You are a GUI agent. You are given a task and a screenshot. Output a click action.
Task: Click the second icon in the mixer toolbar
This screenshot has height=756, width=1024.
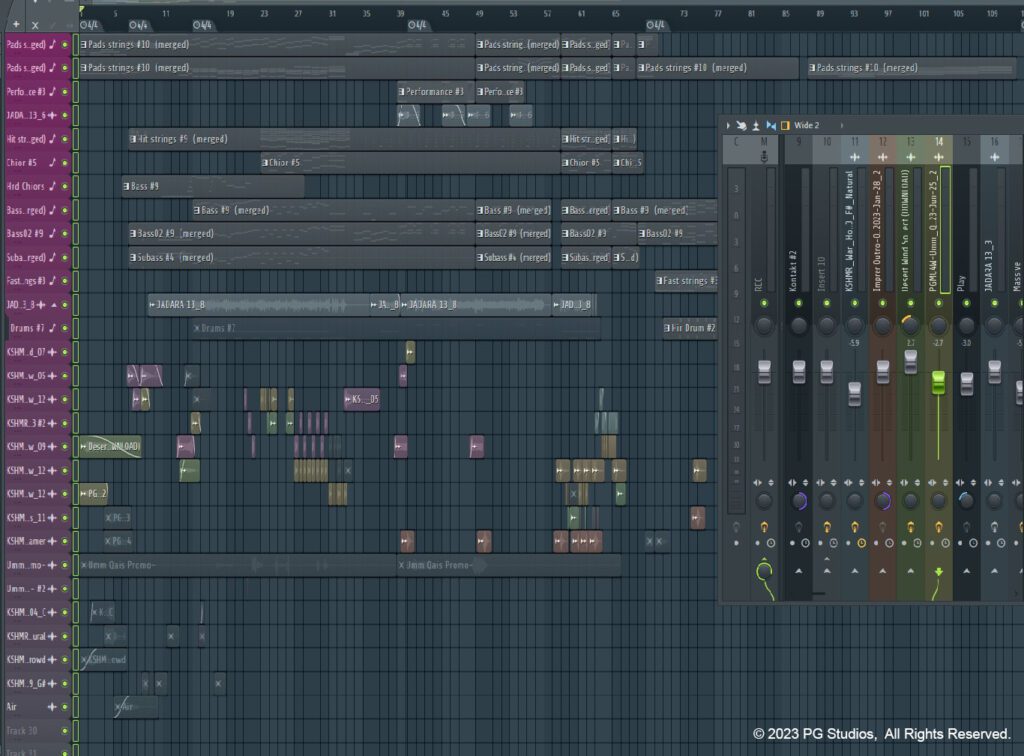(741, 126)
